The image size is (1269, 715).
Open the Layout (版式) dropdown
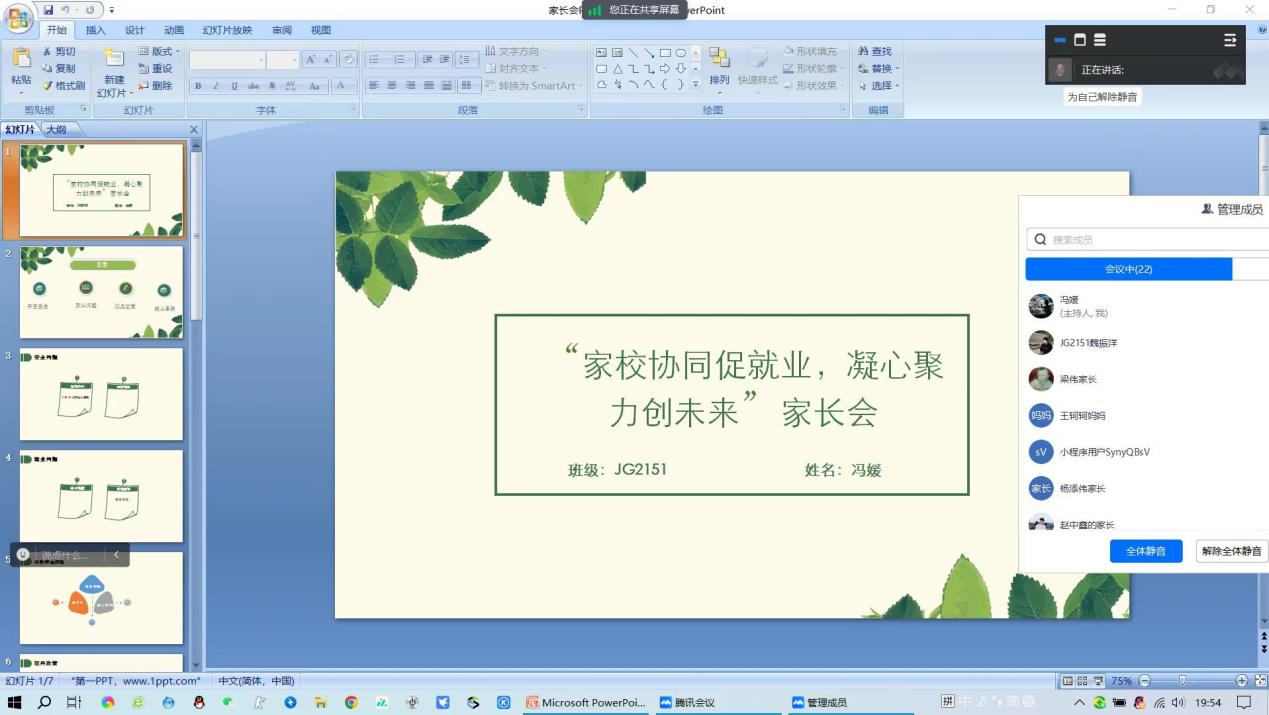(160, 52)
